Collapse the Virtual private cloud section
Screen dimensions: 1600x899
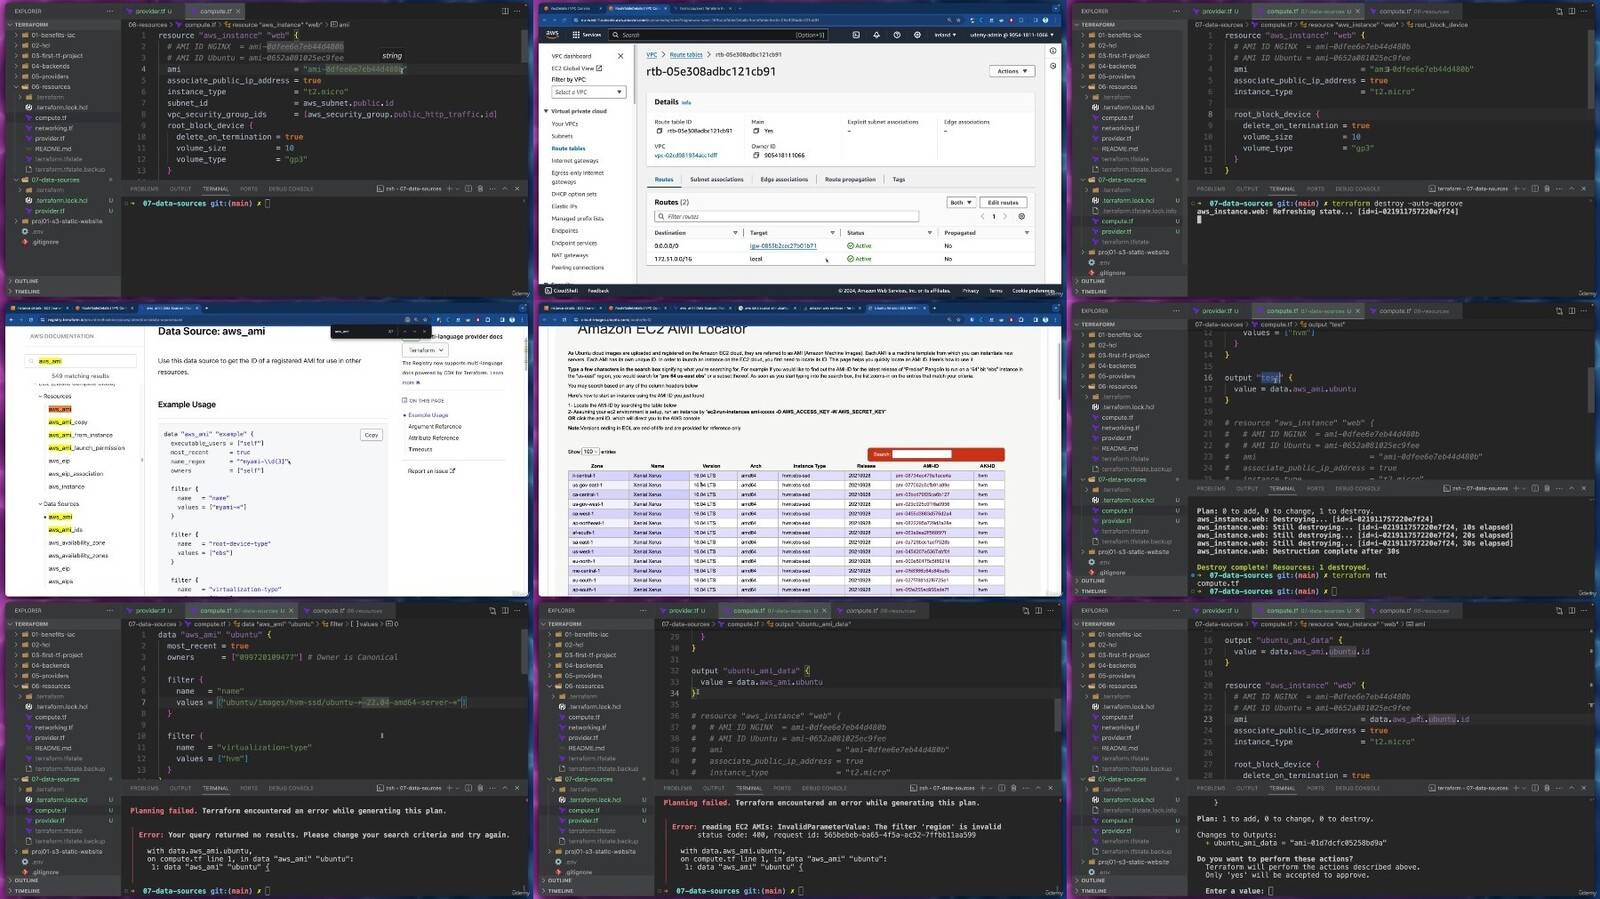[547, 111]
